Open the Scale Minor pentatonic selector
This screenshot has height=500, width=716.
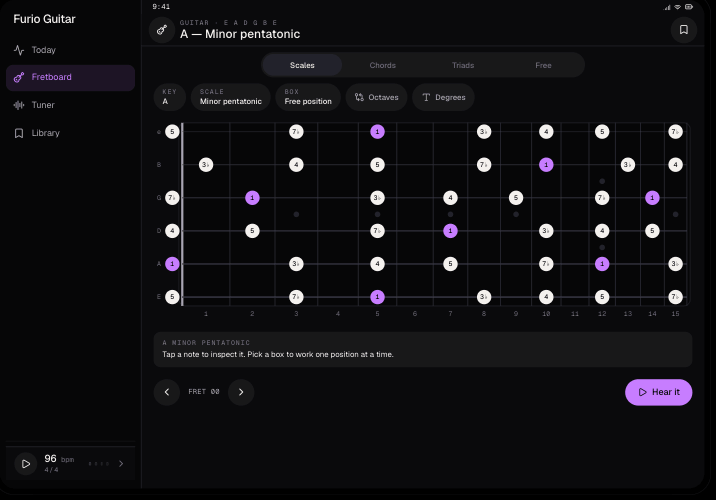pos(231,97)
